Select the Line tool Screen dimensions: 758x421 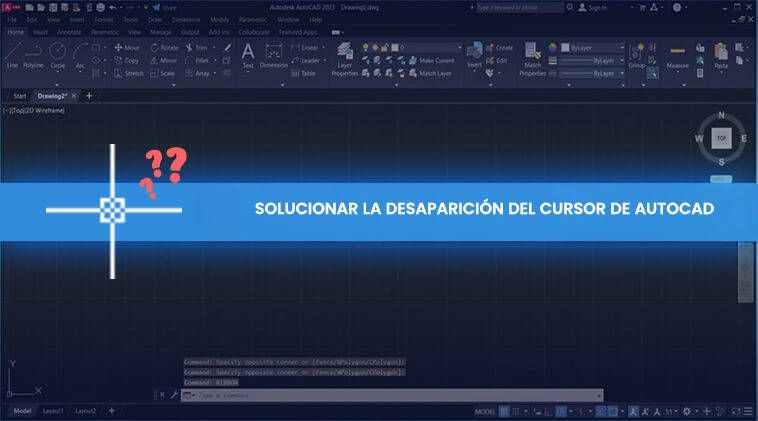(12, 55)
